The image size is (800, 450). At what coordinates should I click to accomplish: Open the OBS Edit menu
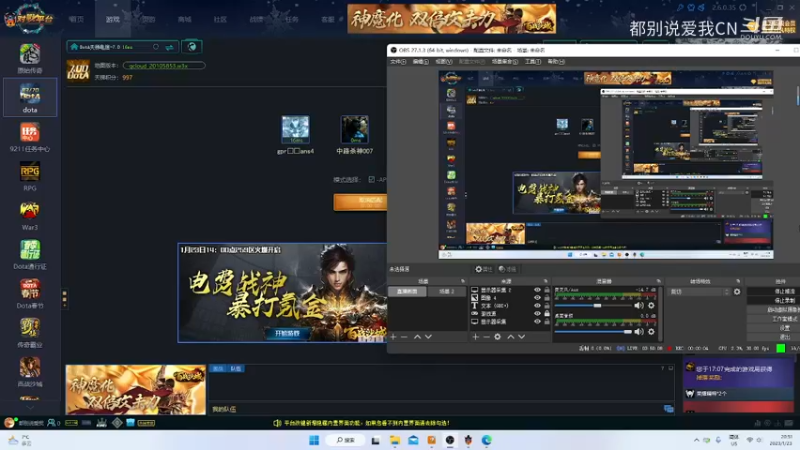(420, 62)
